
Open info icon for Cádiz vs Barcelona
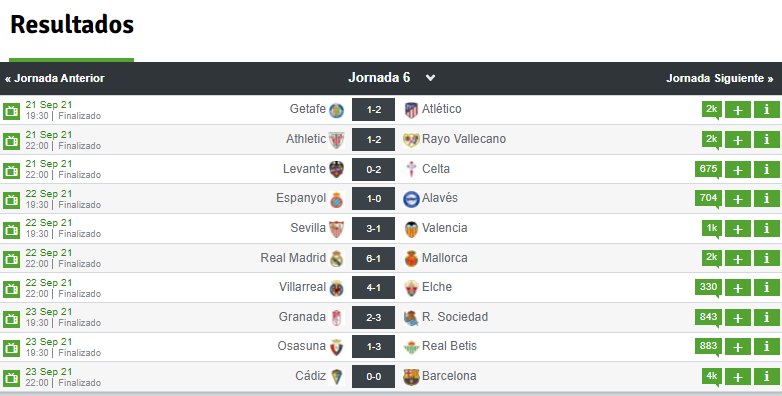(x=767, y=377)
